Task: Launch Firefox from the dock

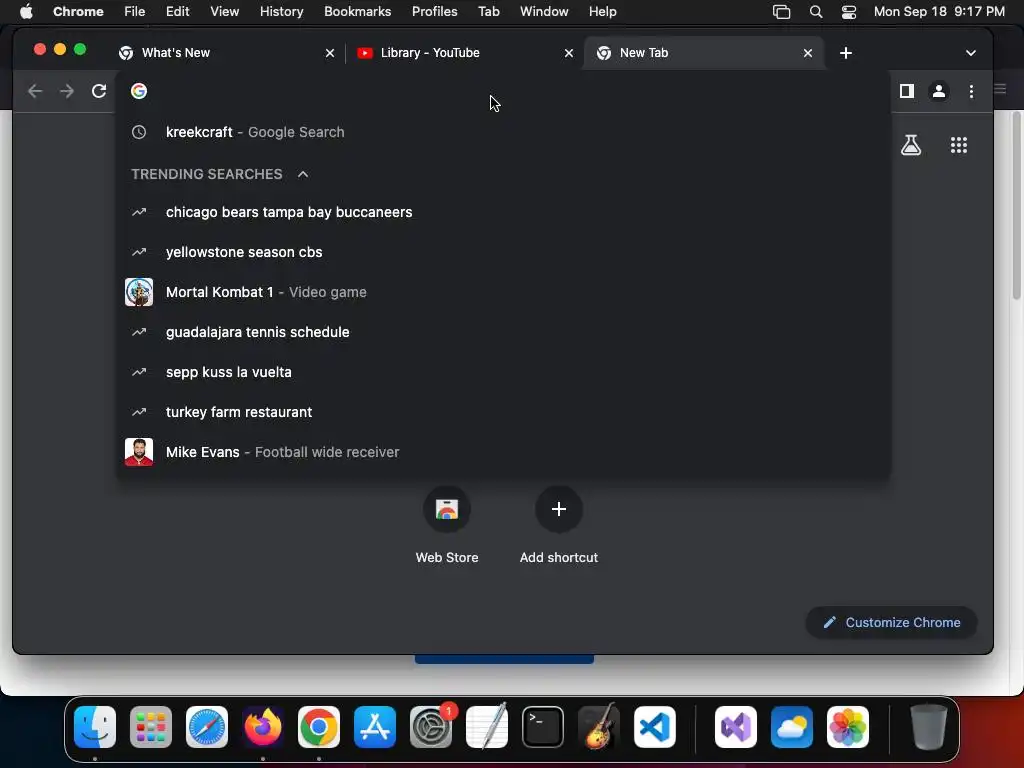Action: point(263,727)
